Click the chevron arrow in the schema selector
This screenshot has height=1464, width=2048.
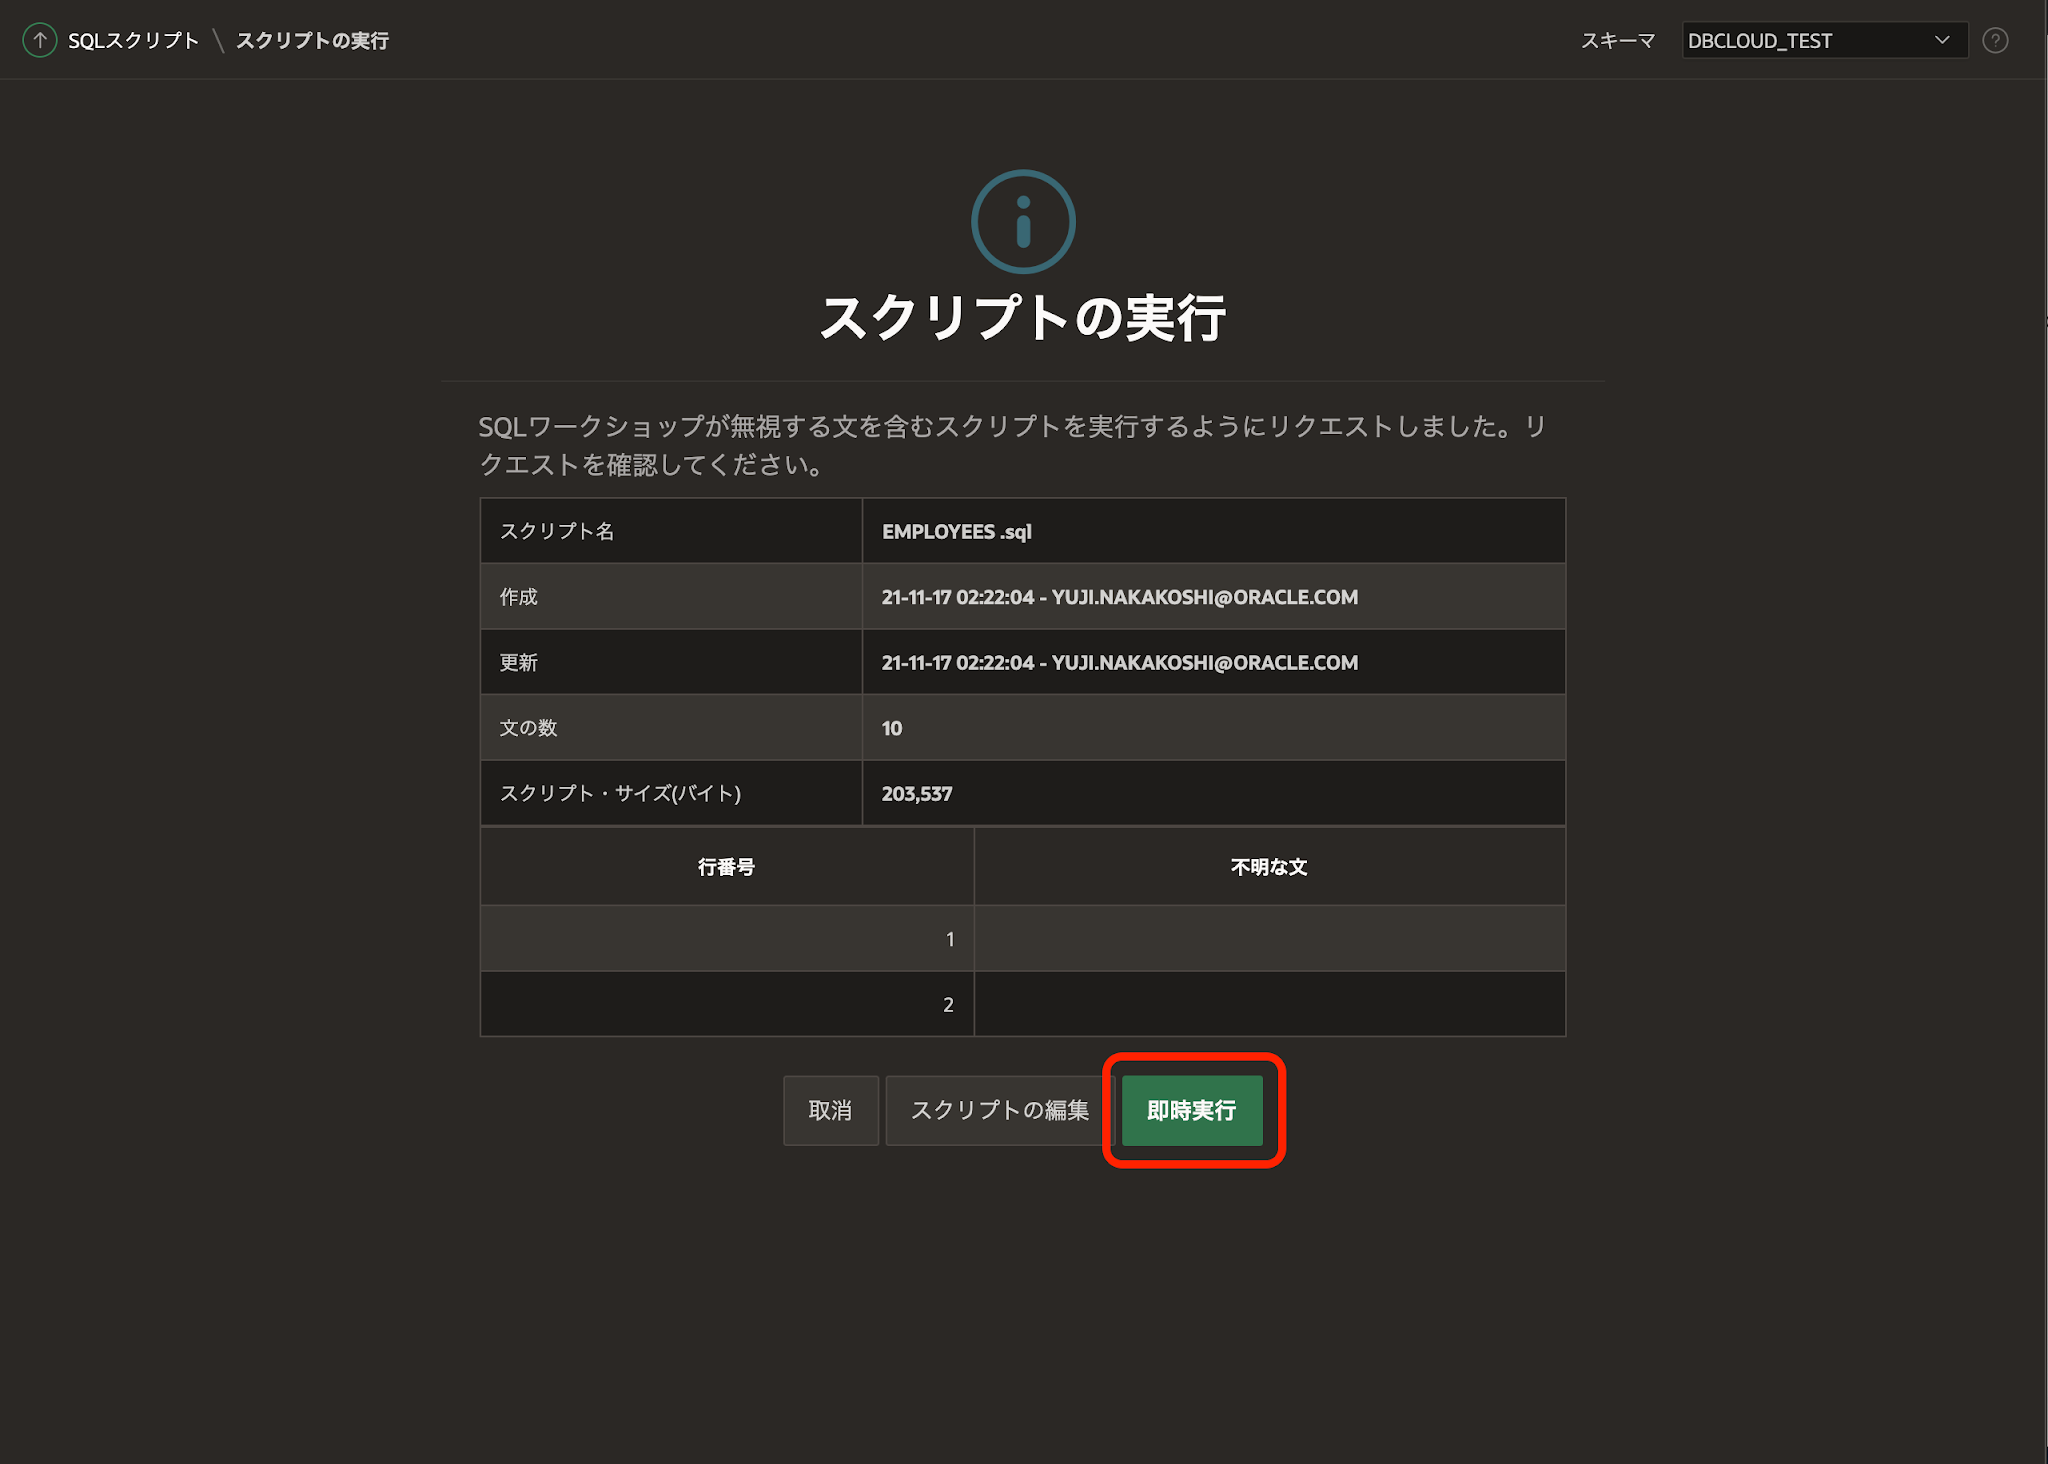coord(1942,40)
